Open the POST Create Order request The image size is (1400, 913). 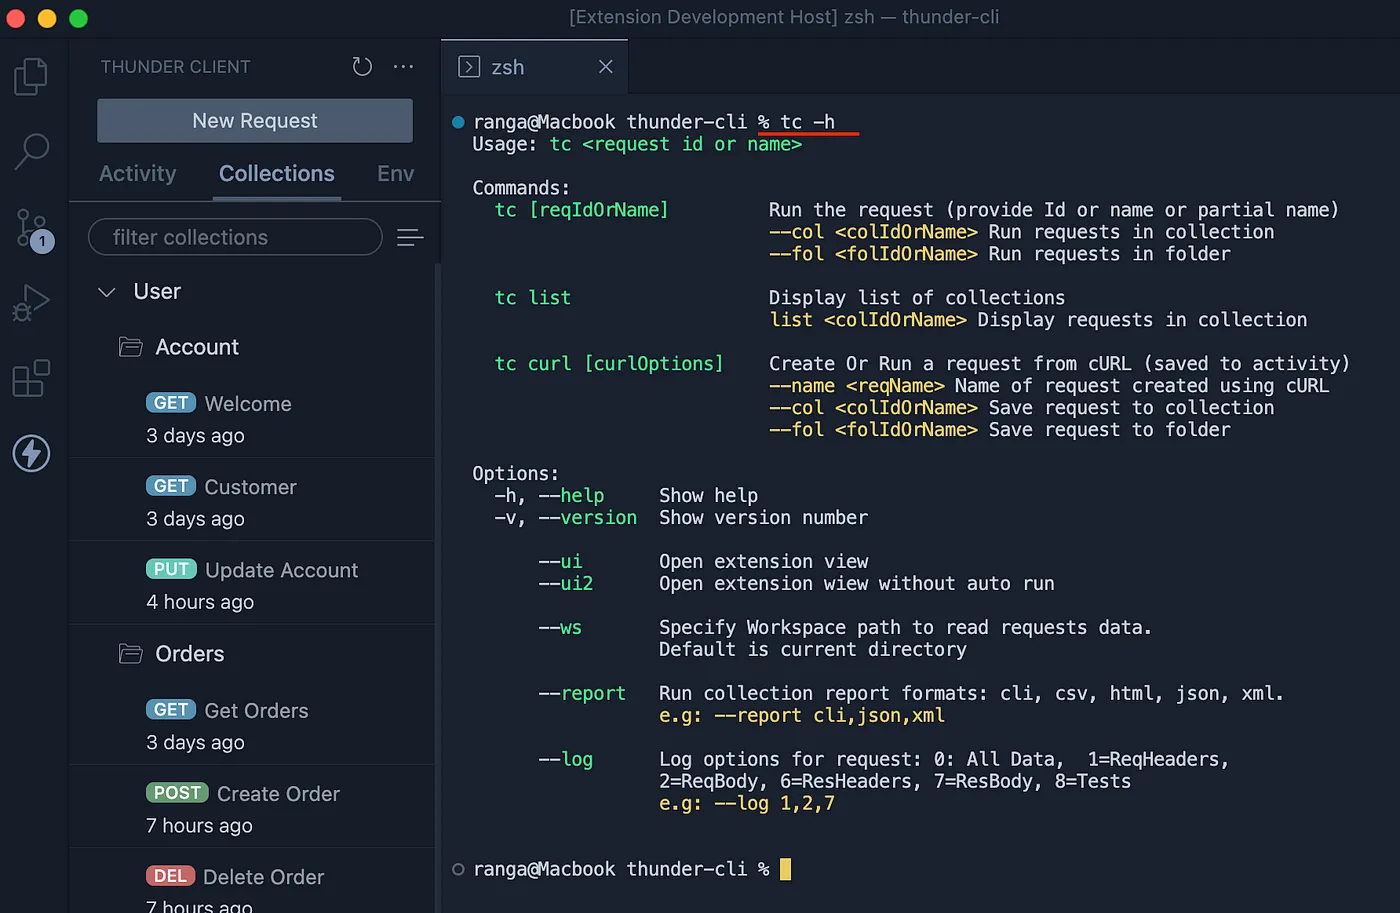coord(278,794)
